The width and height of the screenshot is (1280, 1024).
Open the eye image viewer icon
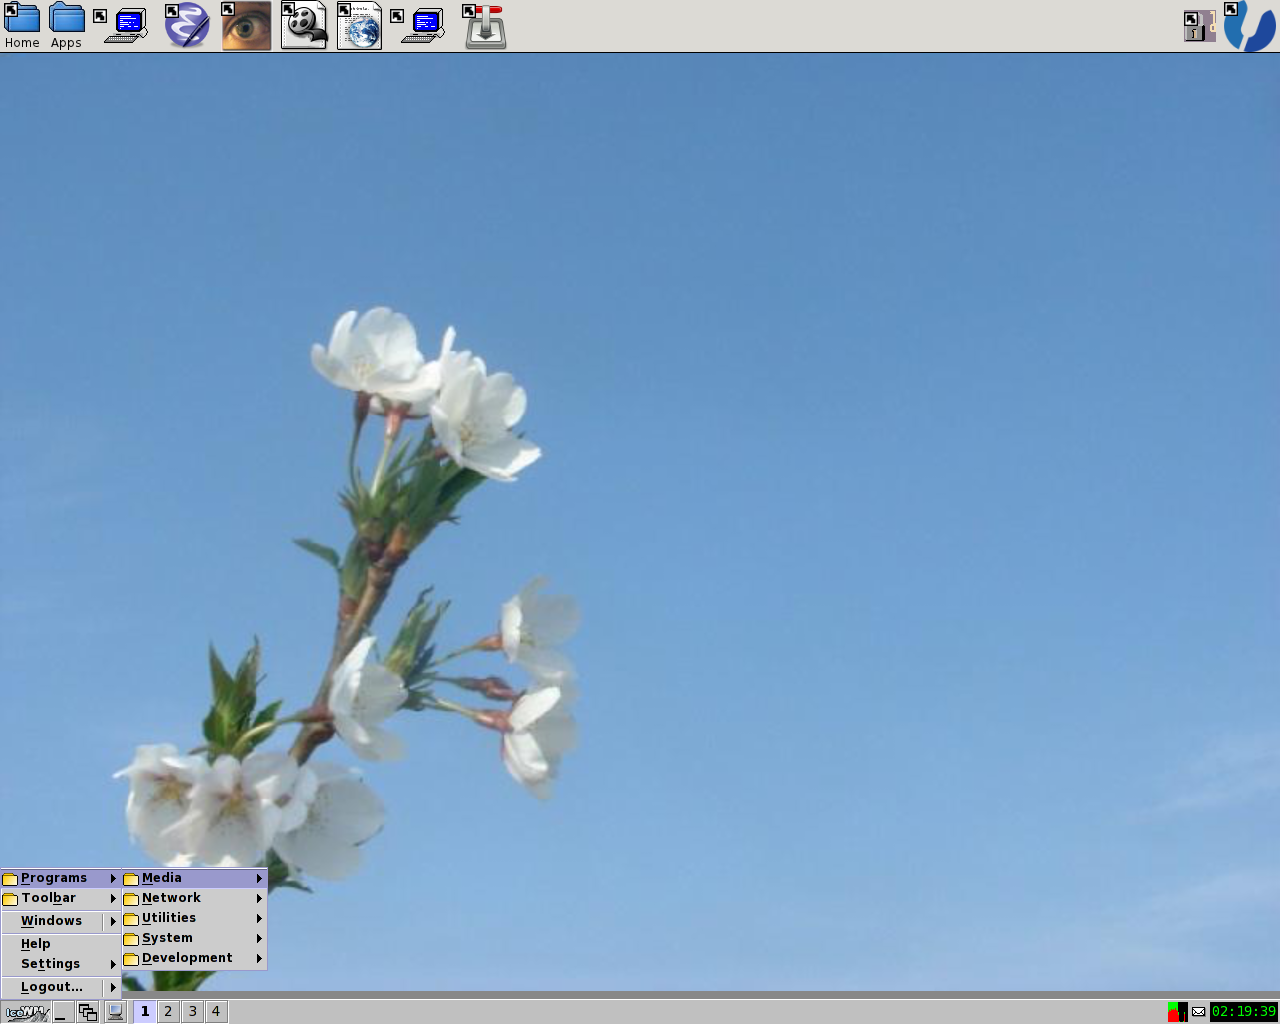[246, 26]
